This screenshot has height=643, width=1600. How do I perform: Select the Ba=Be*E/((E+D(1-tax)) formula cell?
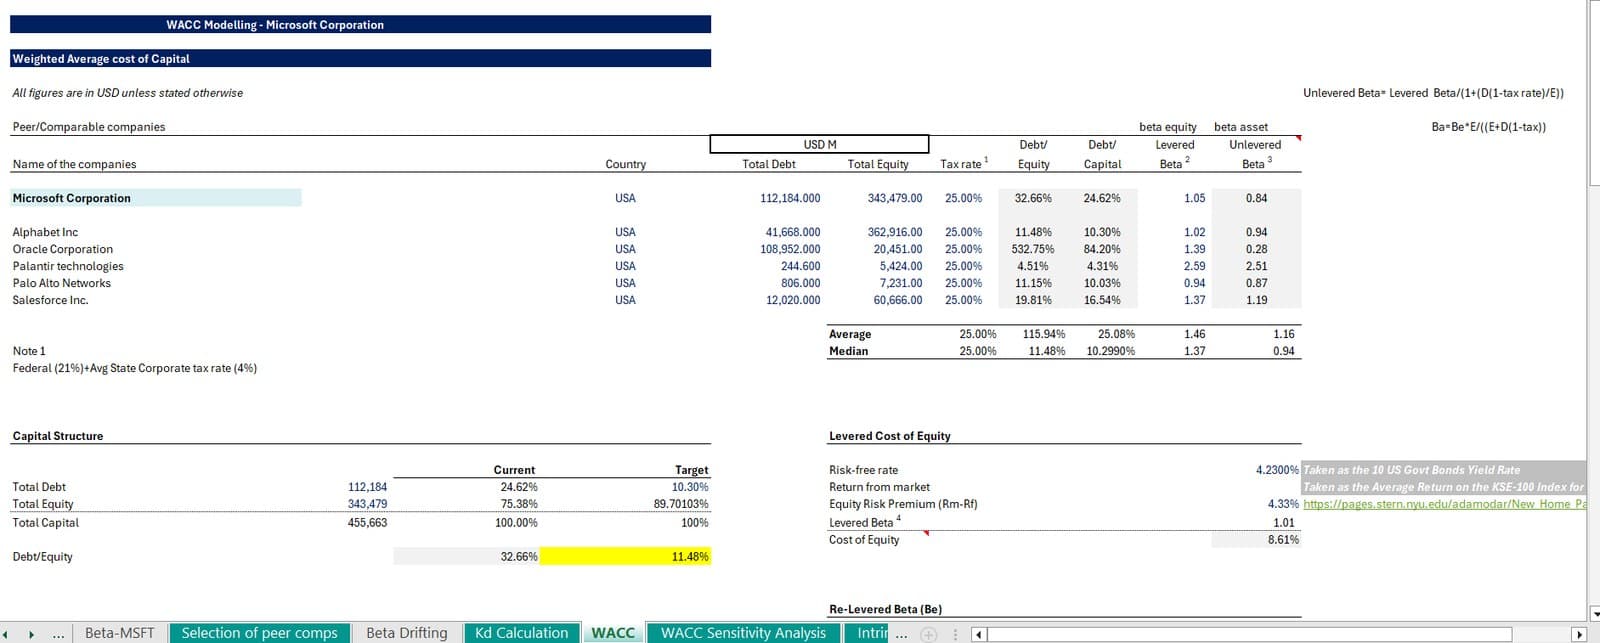[x=1488, y=127]
